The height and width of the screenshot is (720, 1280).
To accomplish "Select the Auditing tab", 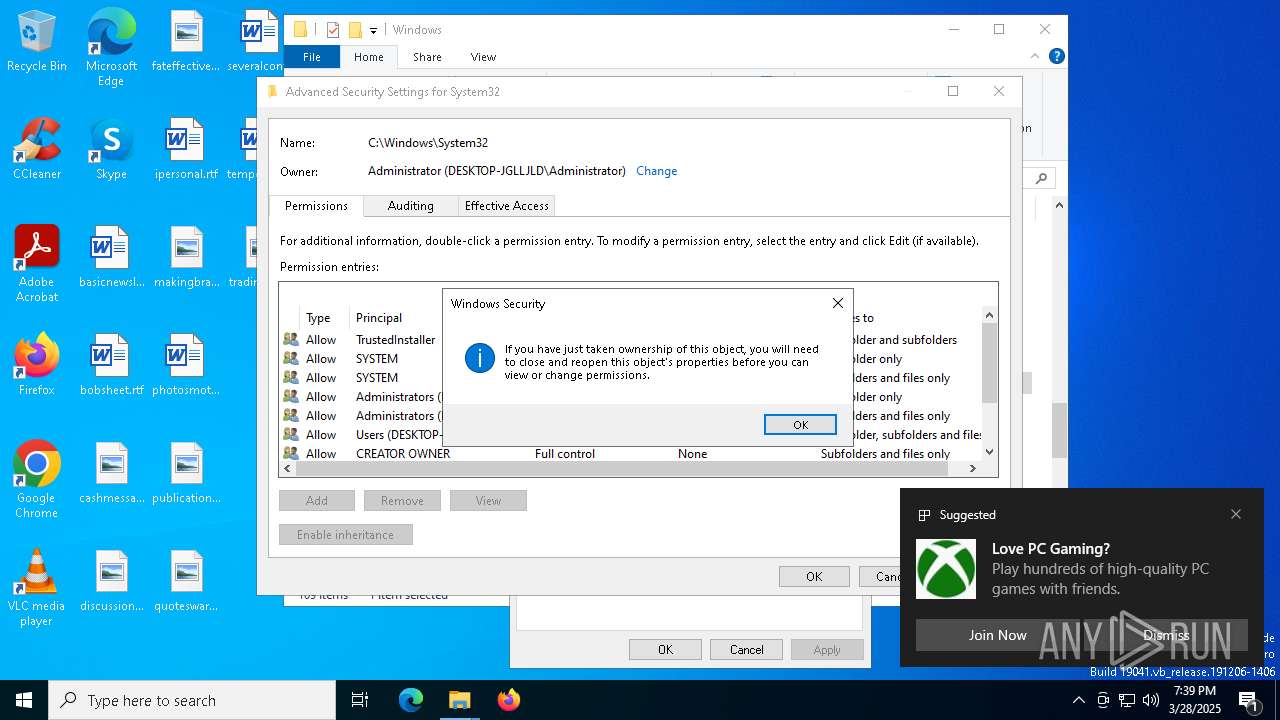I will (x=410, y=205).
